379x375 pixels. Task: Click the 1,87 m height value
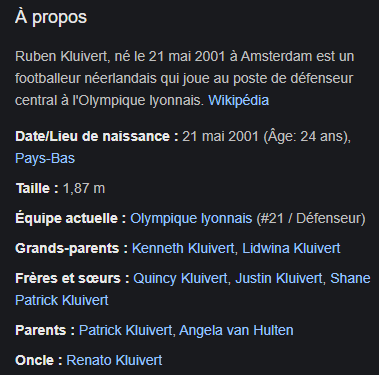point(84,188)
